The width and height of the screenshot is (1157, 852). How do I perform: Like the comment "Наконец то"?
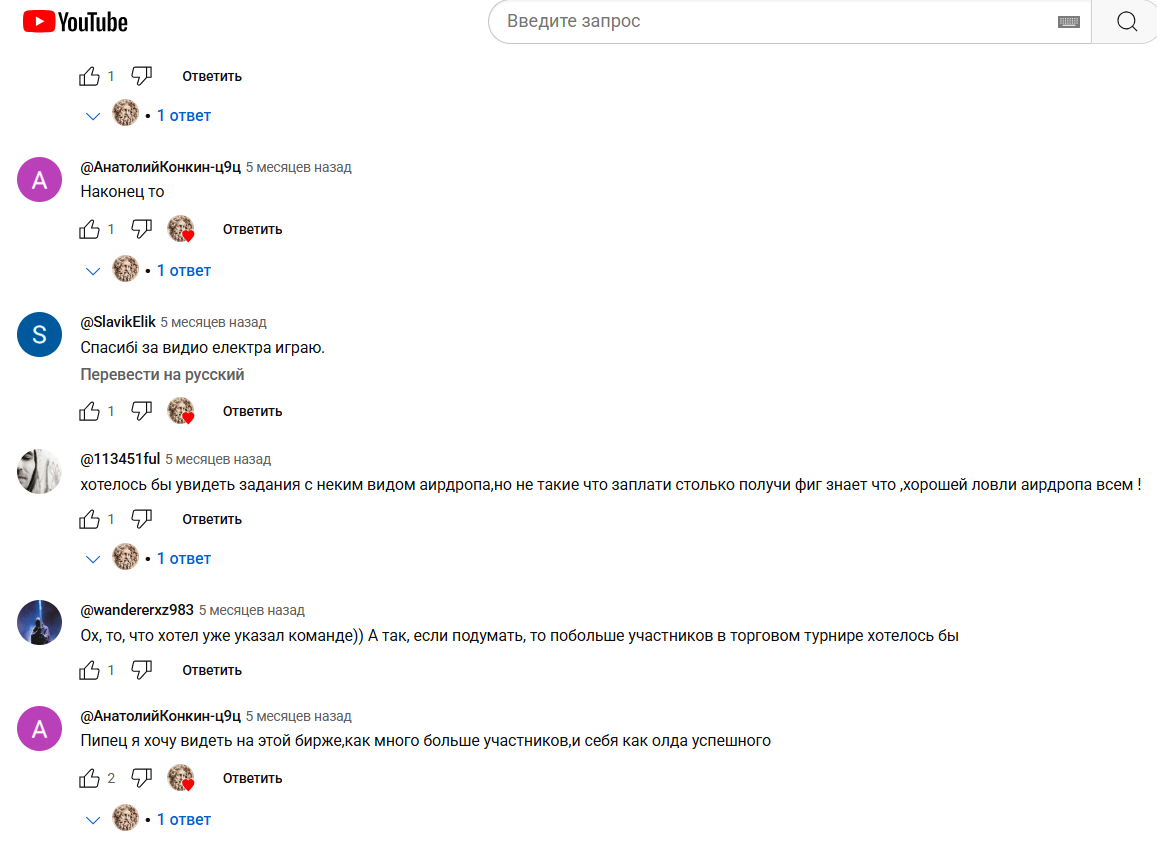[x=89, y=229]
